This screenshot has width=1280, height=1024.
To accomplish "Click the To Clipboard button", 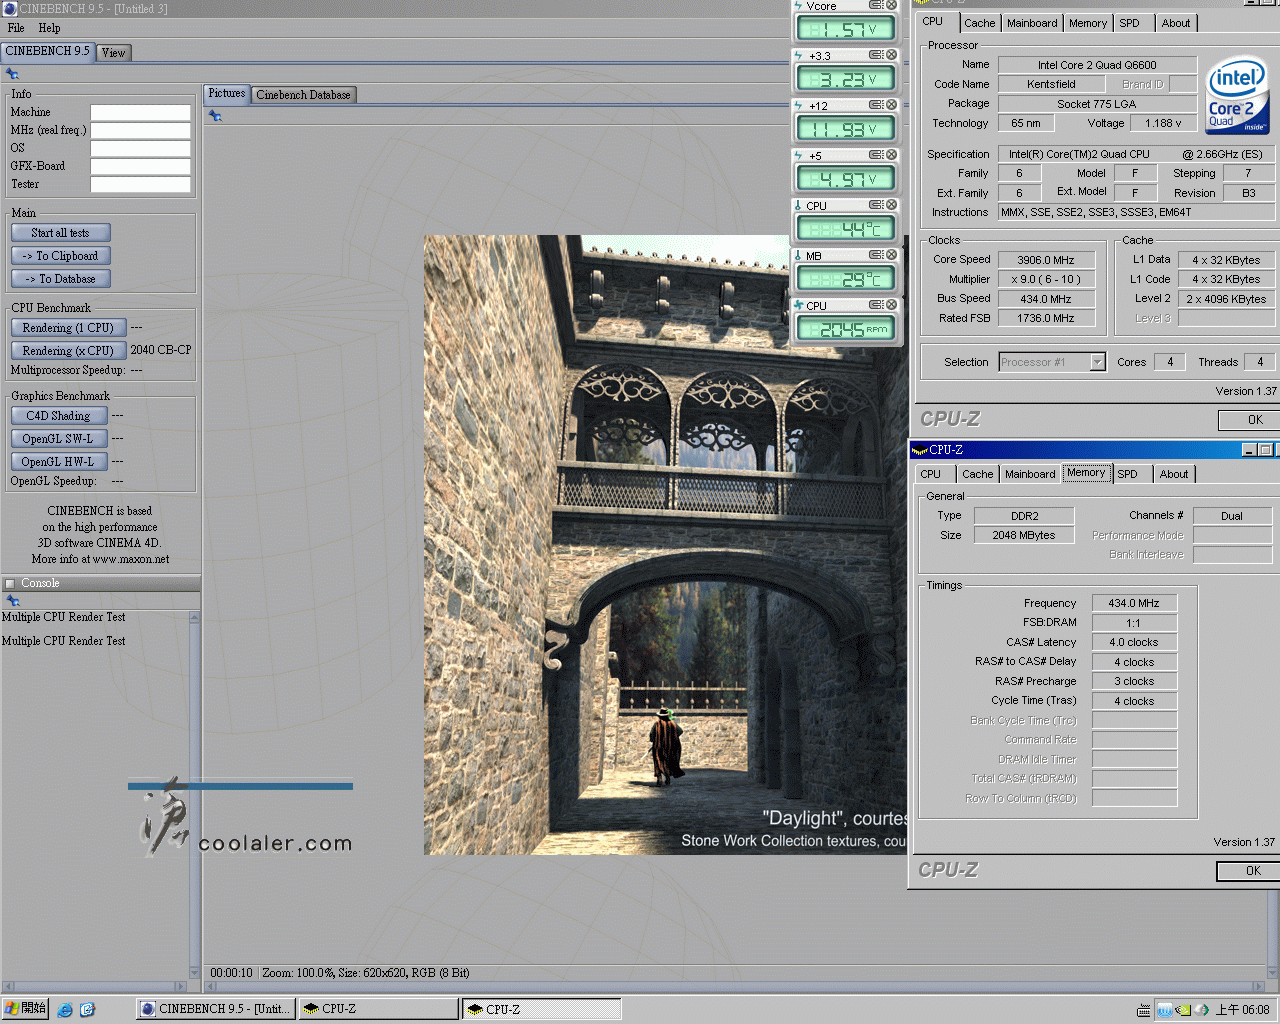I will [x=60, y=256].
